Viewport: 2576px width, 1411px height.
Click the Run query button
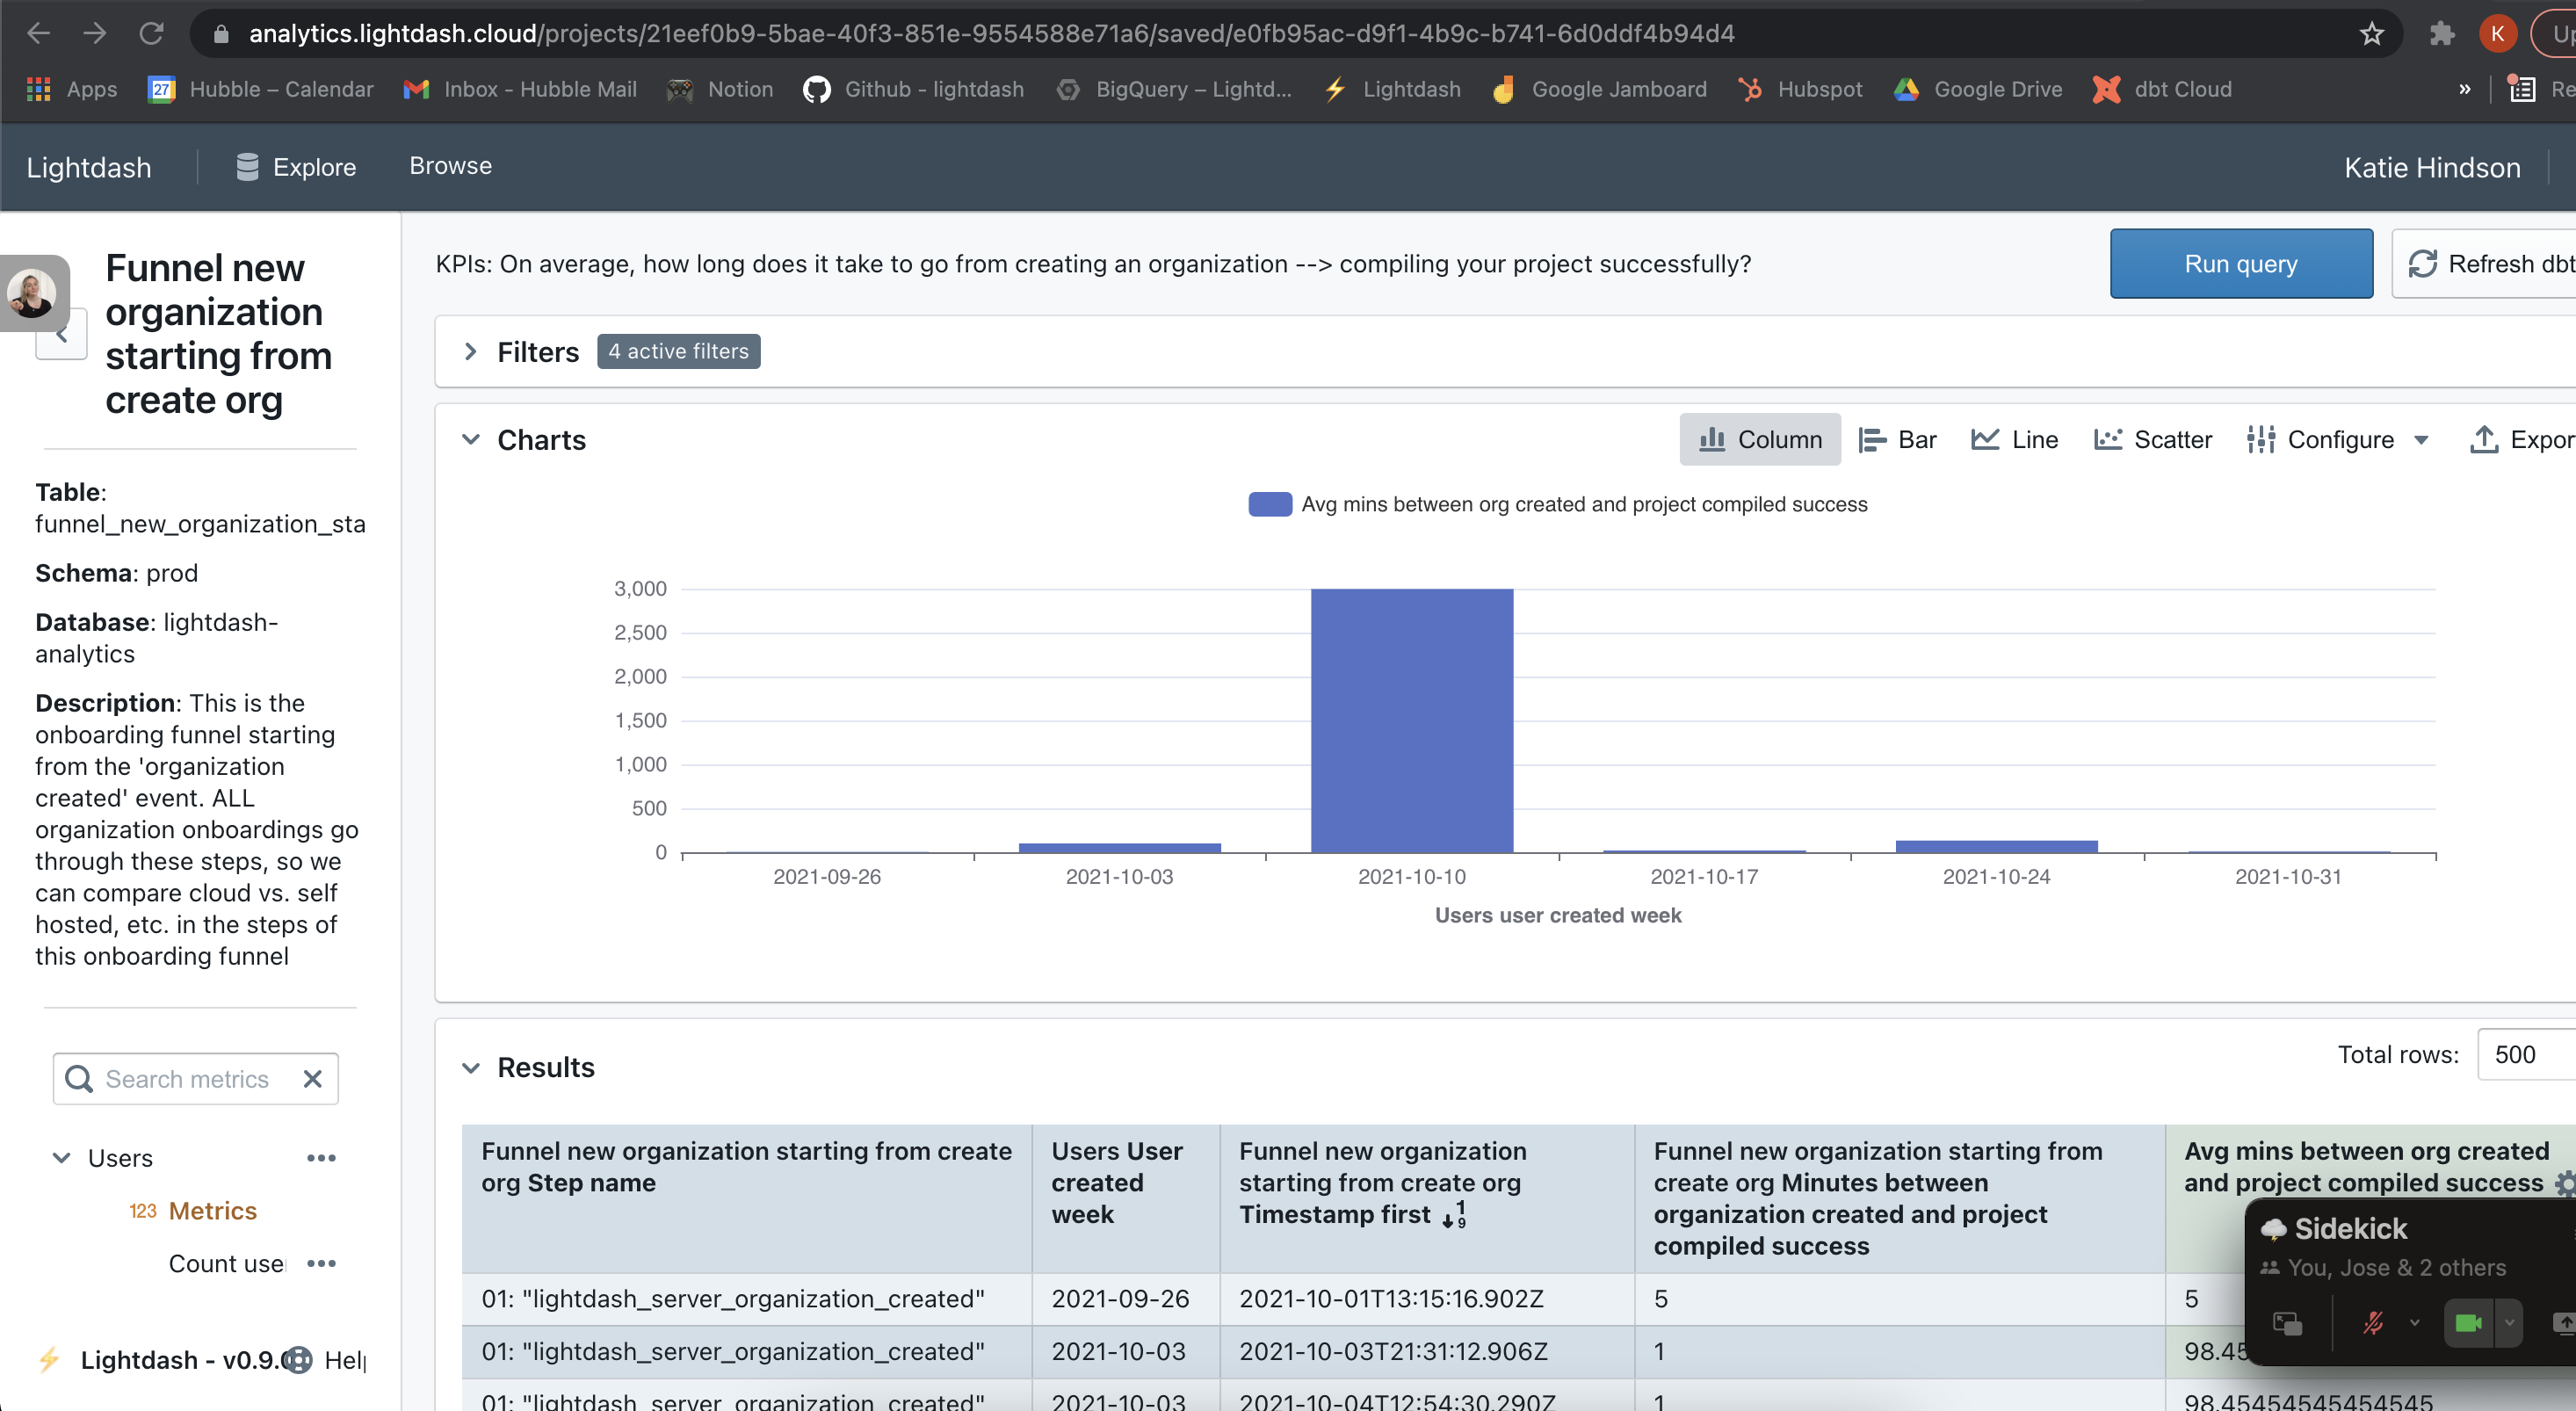point(2241,263)
